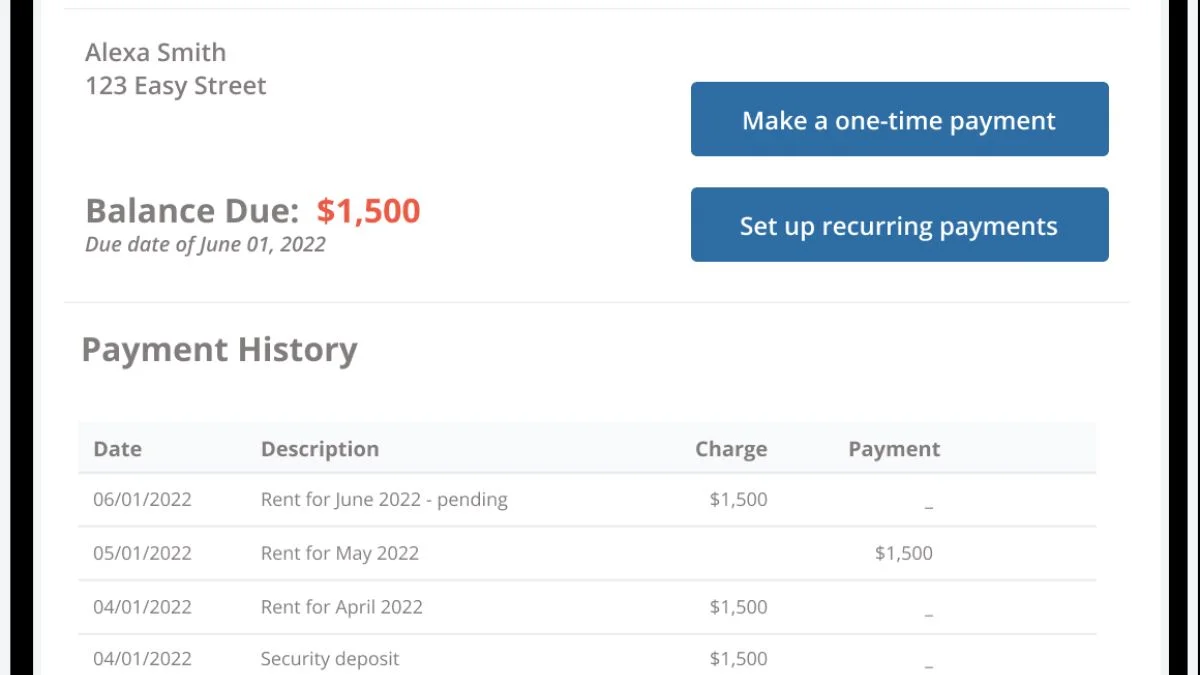Click the Make a one-time payment button
This screenshot has height=675, width=1200.
click(898, 119)
